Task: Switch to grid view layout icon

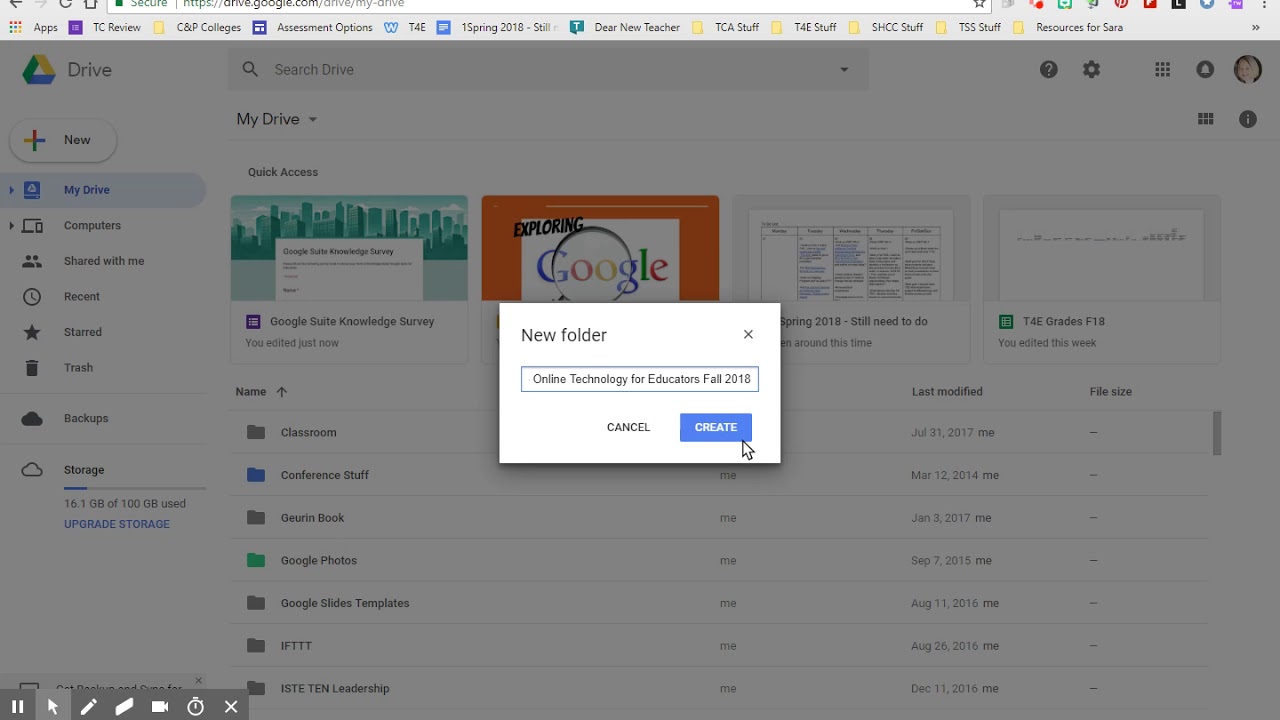Action: [x=1205, y=119]
